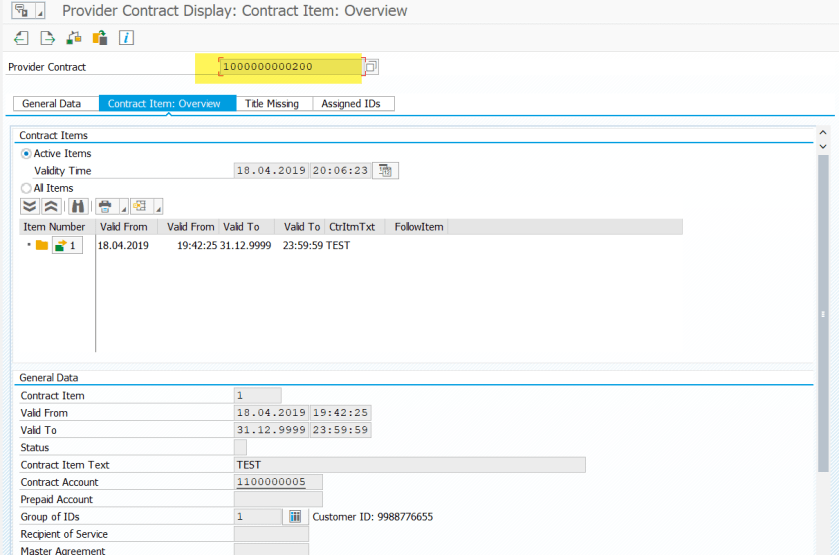Click General Data Valid From time 19:42:25
Viewport: 839px width, 555px height.
click(340, 413)
